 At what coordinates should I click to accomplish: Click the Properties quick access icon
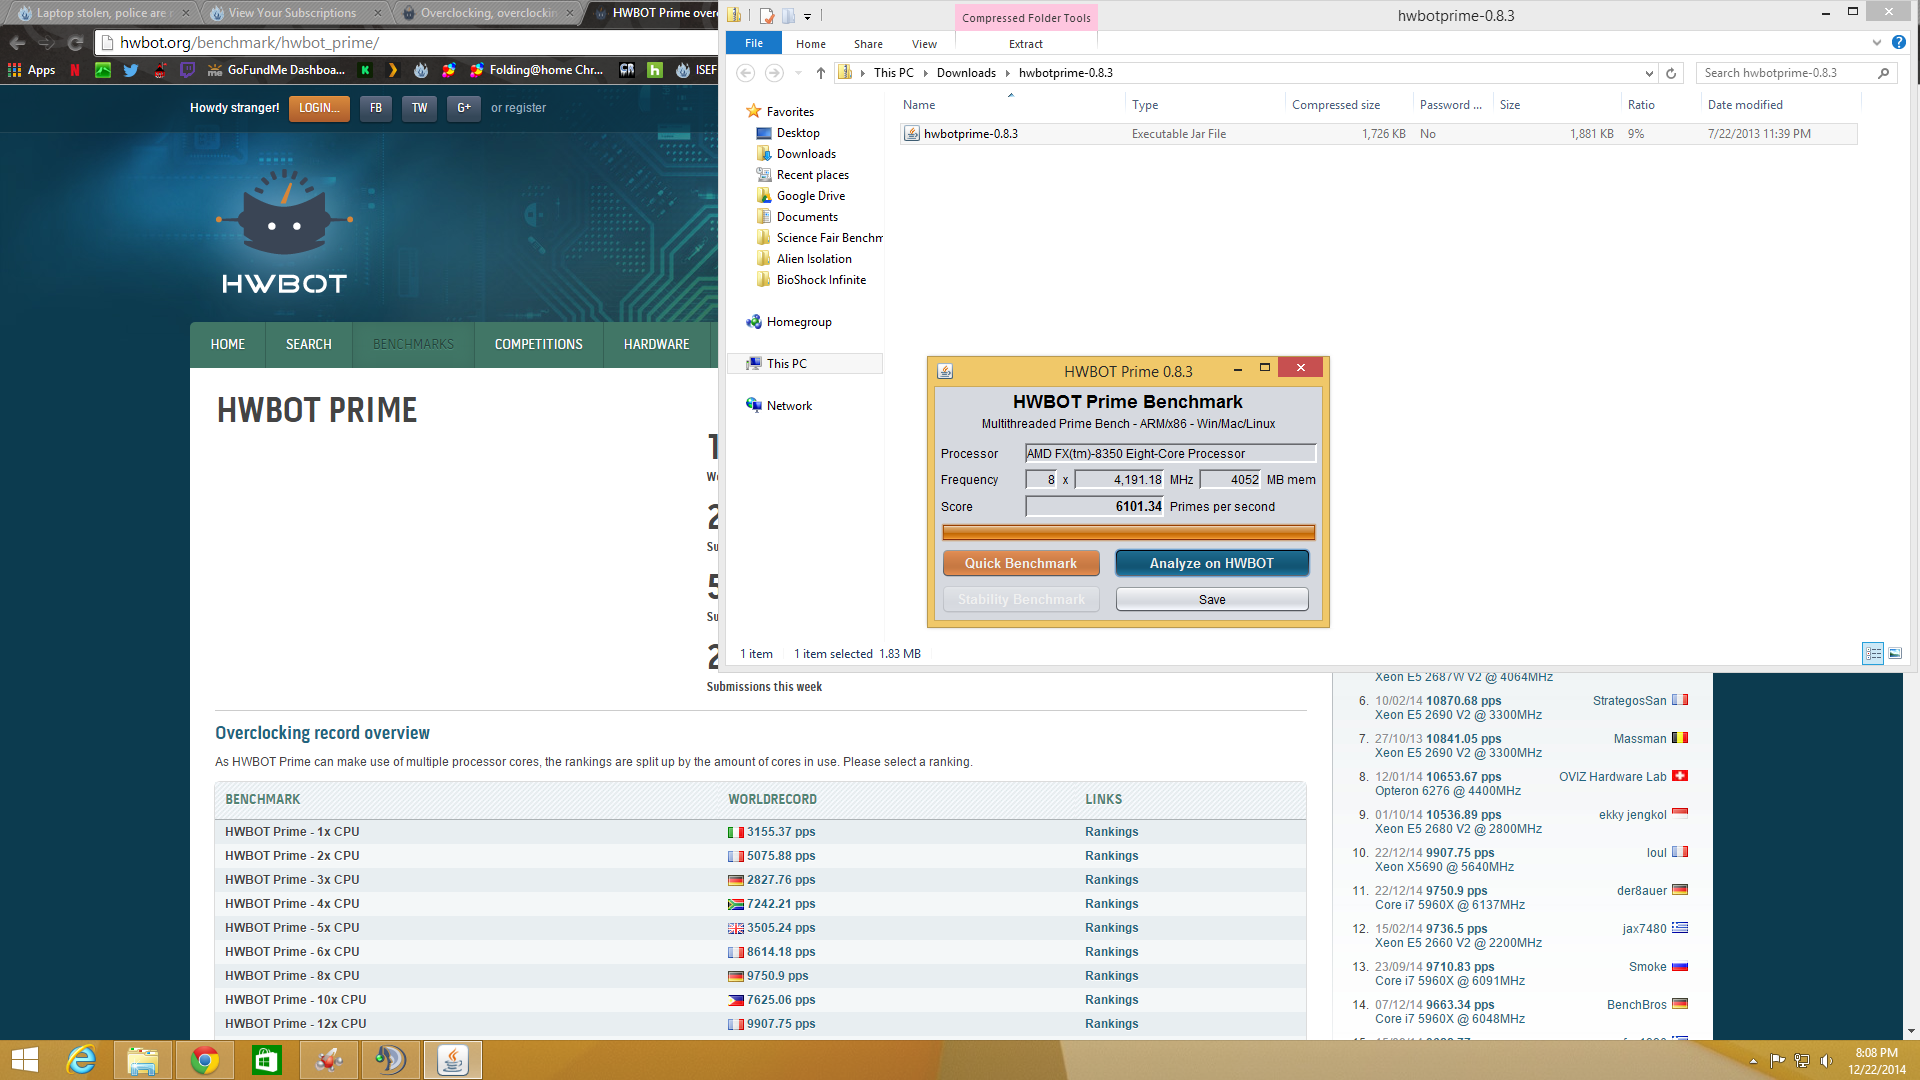(767, 15)
